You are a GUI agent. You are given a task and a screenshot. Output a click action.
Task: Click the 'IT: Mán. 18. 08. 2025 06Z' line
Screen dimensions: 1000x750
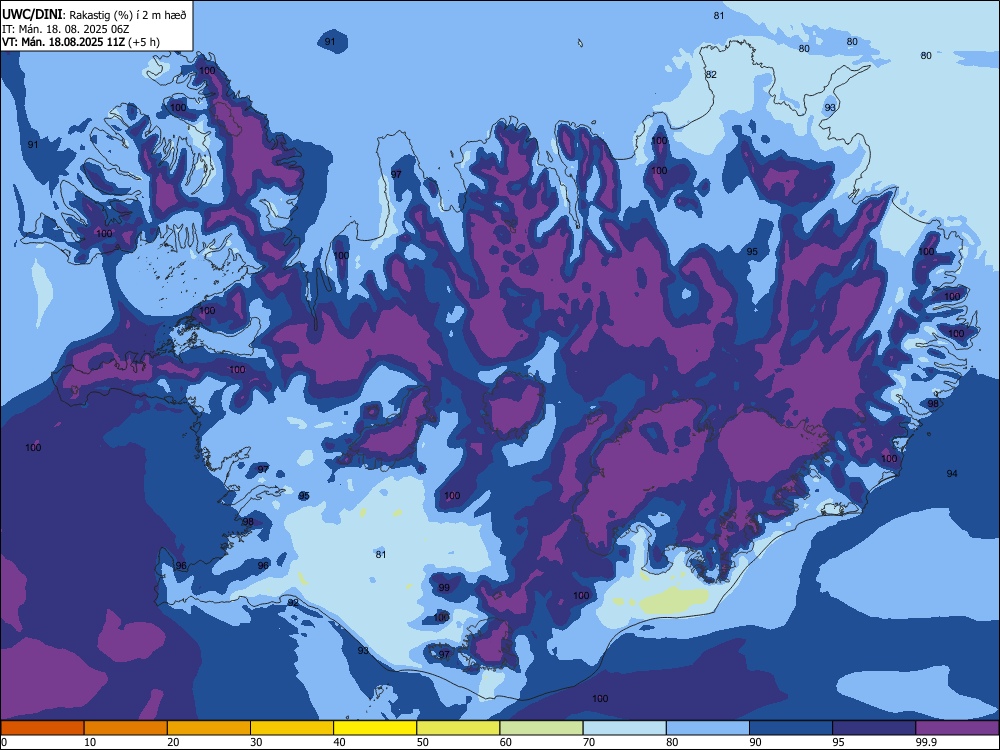click(66, 29)
